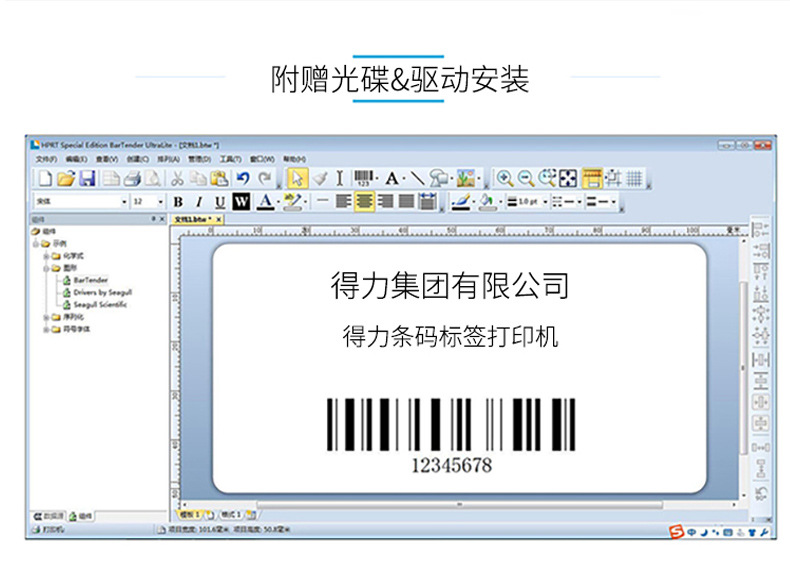Screen dimensions: 790x570
Task: Click the horizontal scrollbar below canvas
Action: coord(459,504)
